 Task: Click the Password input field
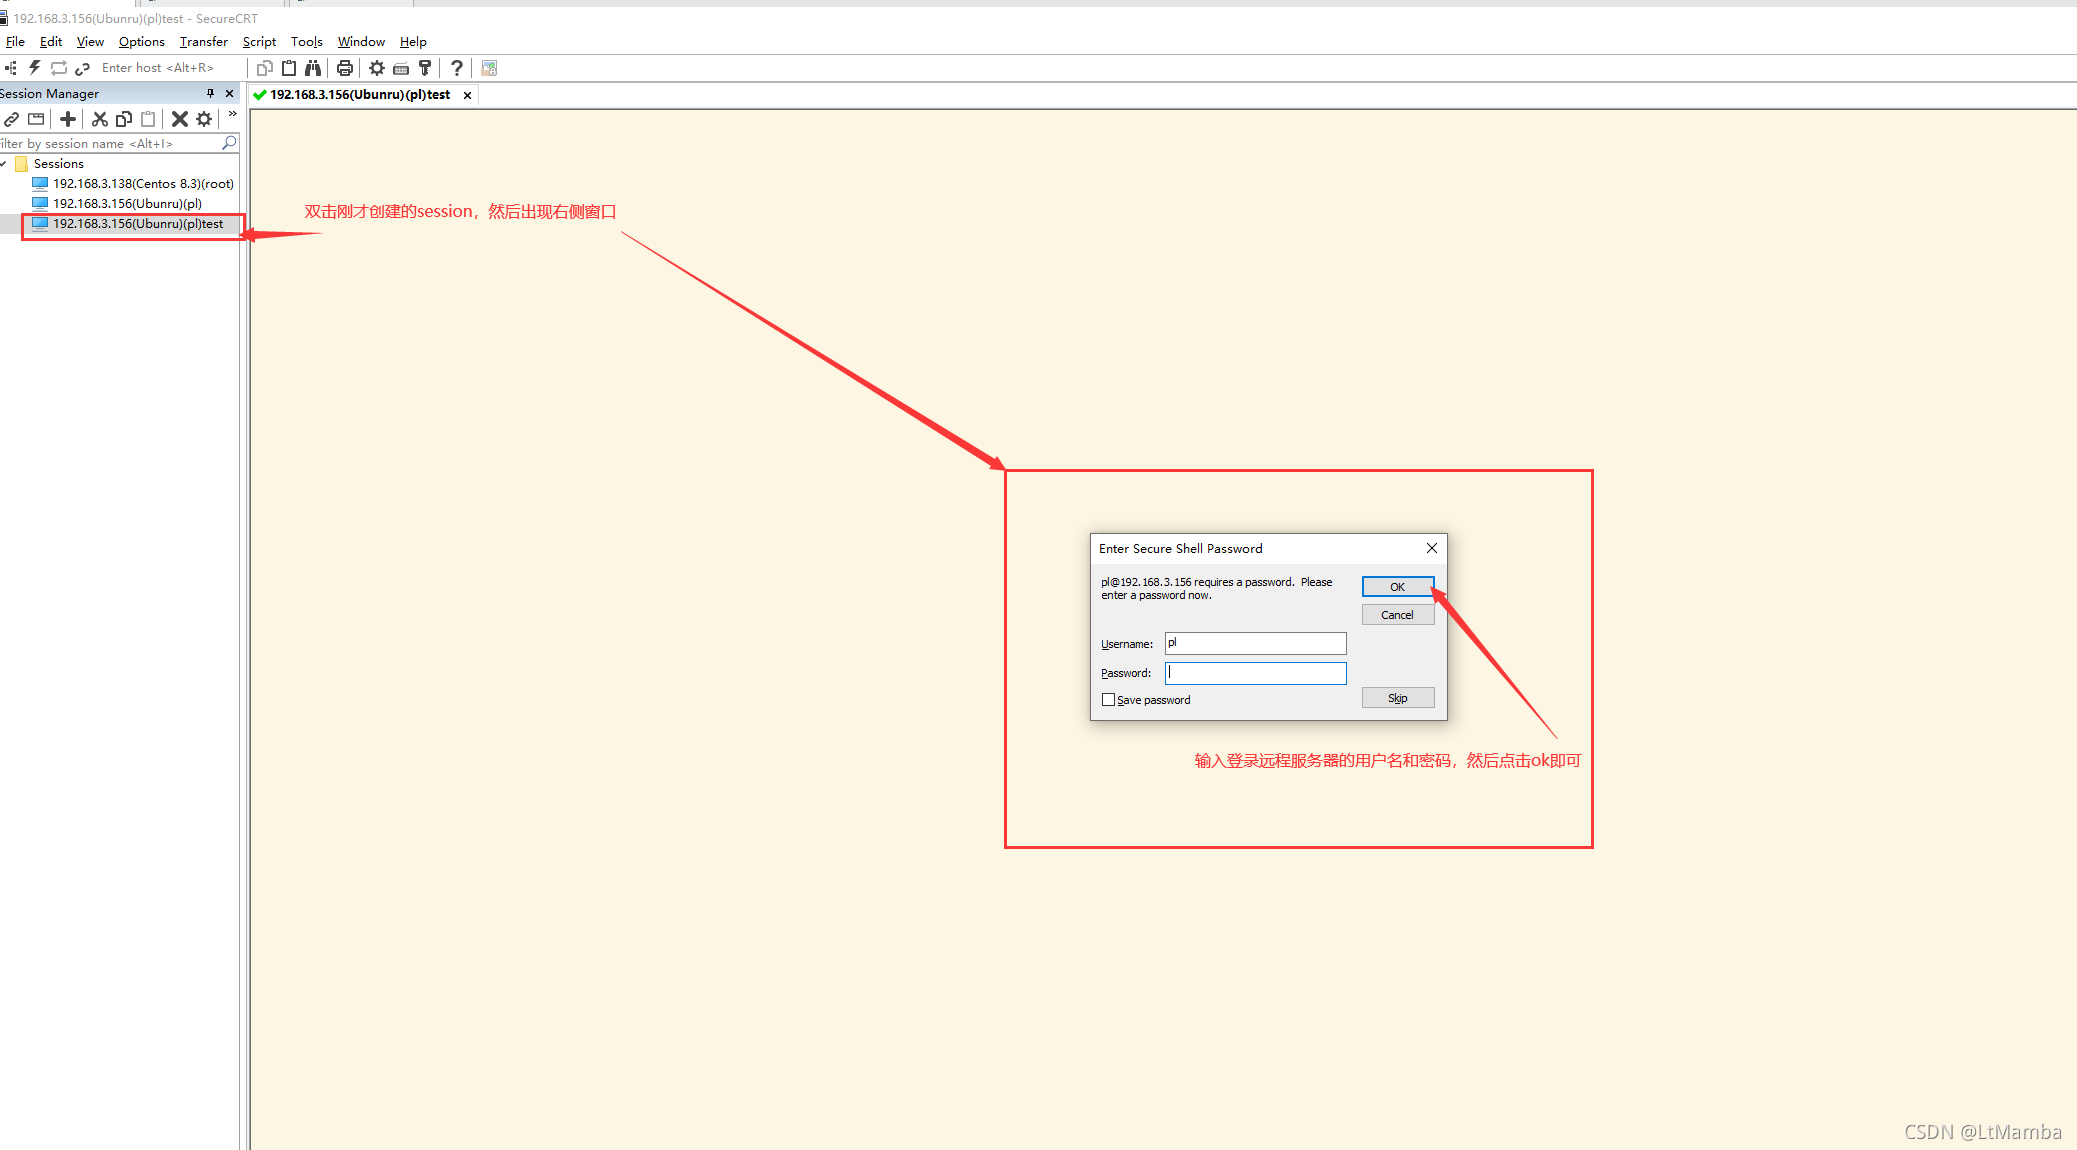(1255, 673)
